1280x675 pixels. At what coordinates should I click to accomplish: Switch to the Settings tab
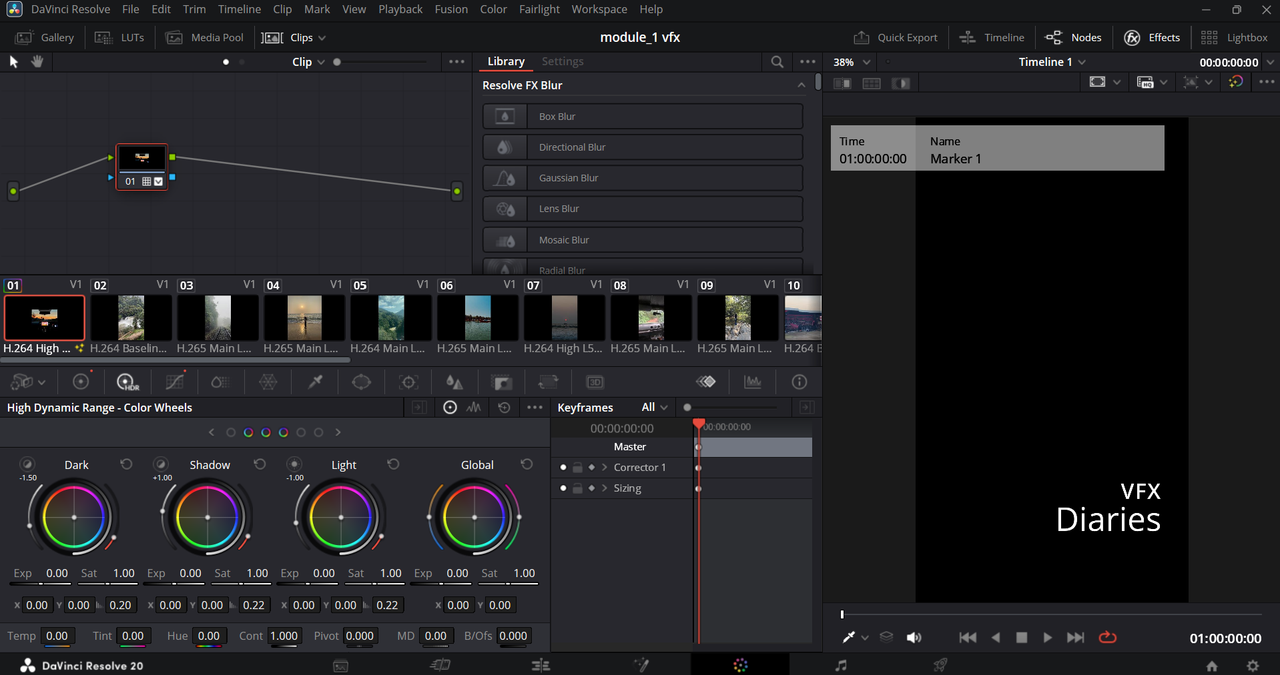[562, 62]
